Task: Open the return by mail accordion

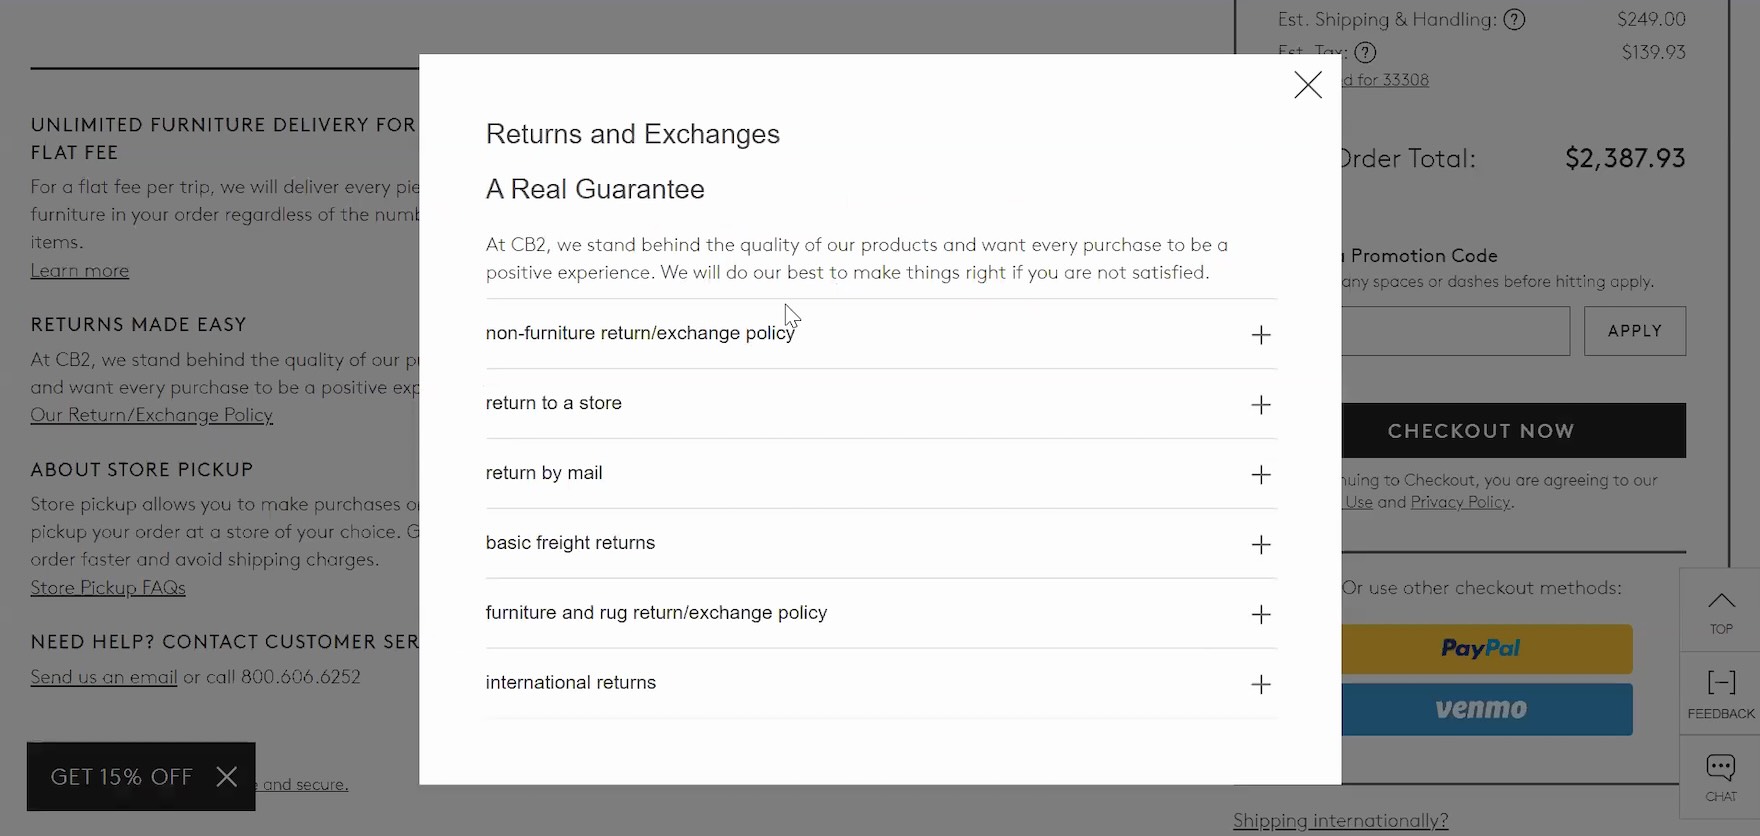Action: [1260, 475]
